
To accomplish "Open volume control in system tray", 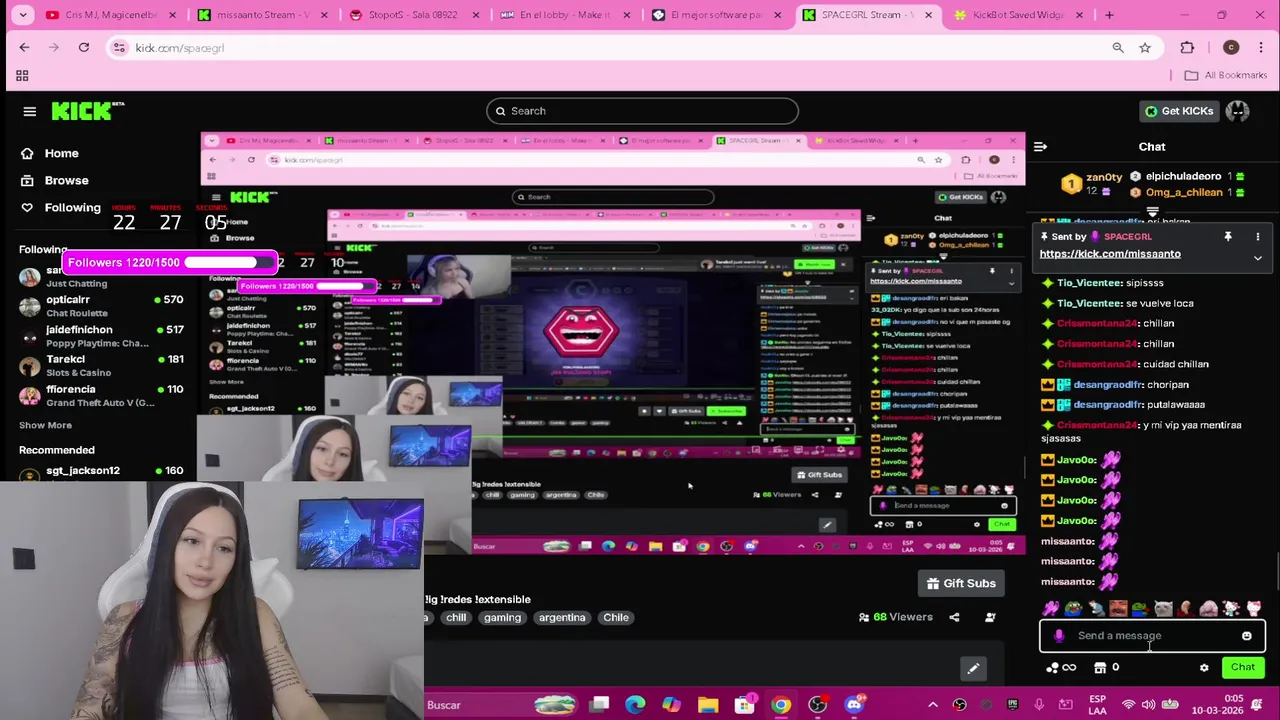I will (1150, 705).
